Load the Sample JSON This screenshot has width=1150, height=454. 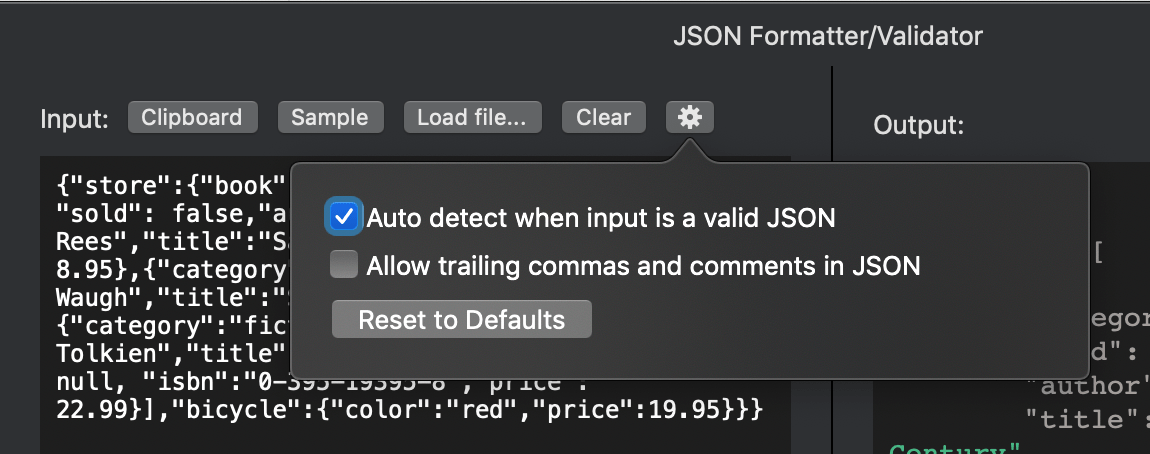click(x=330, y=117)
